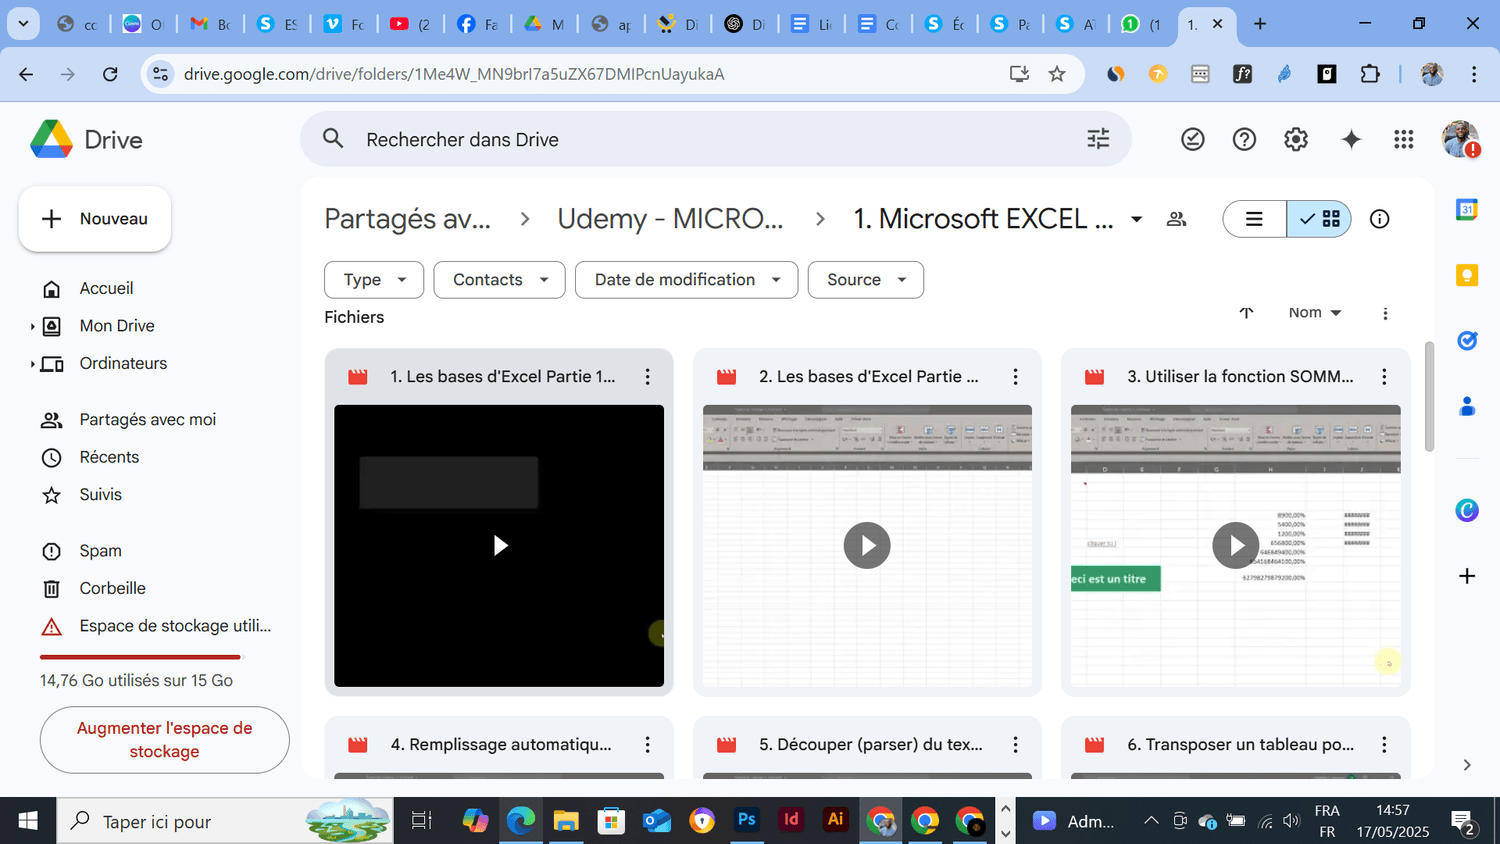Open Corbeille in the sidebar
Screen dimensions: 1500x844
point(112,588)
